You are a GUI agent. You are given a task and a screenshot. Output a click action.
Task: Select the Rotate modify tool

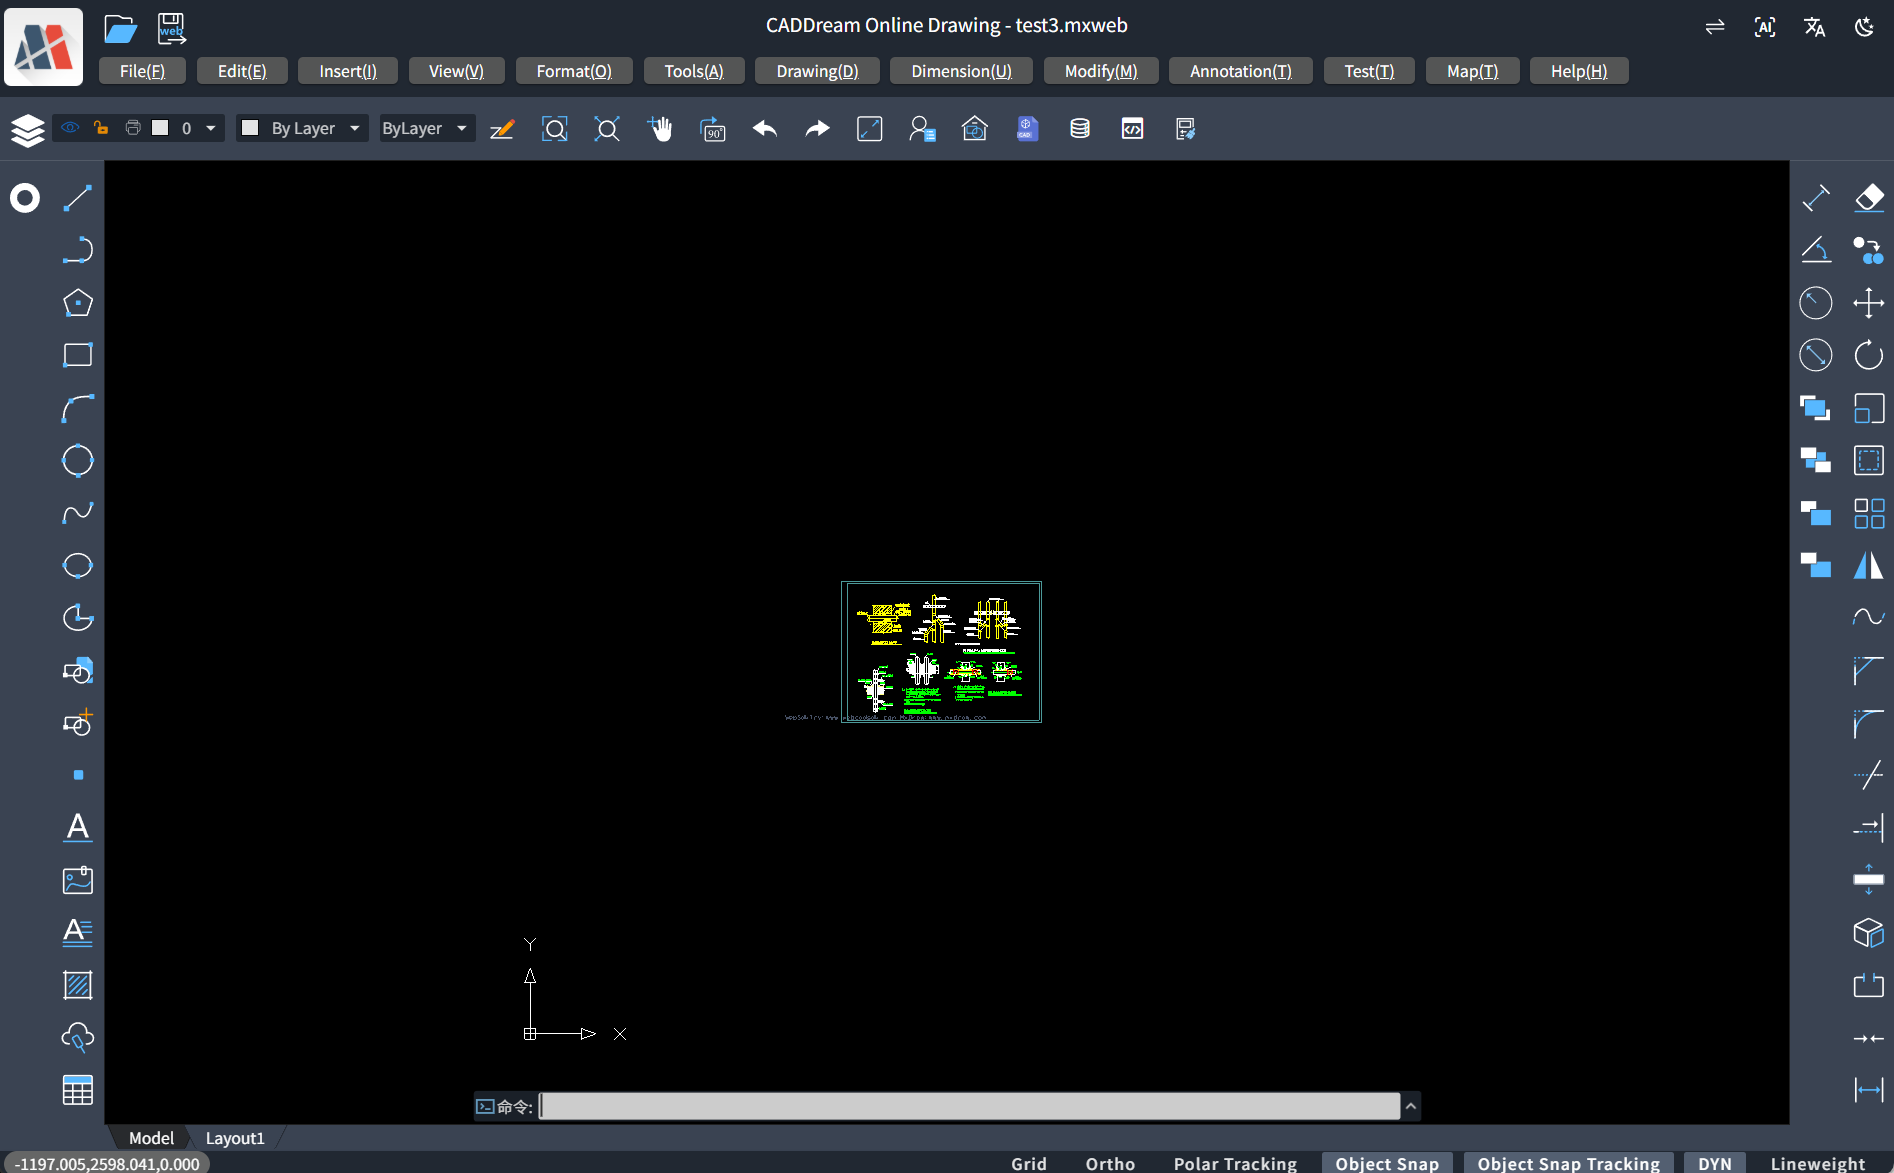coord(1869,355)
